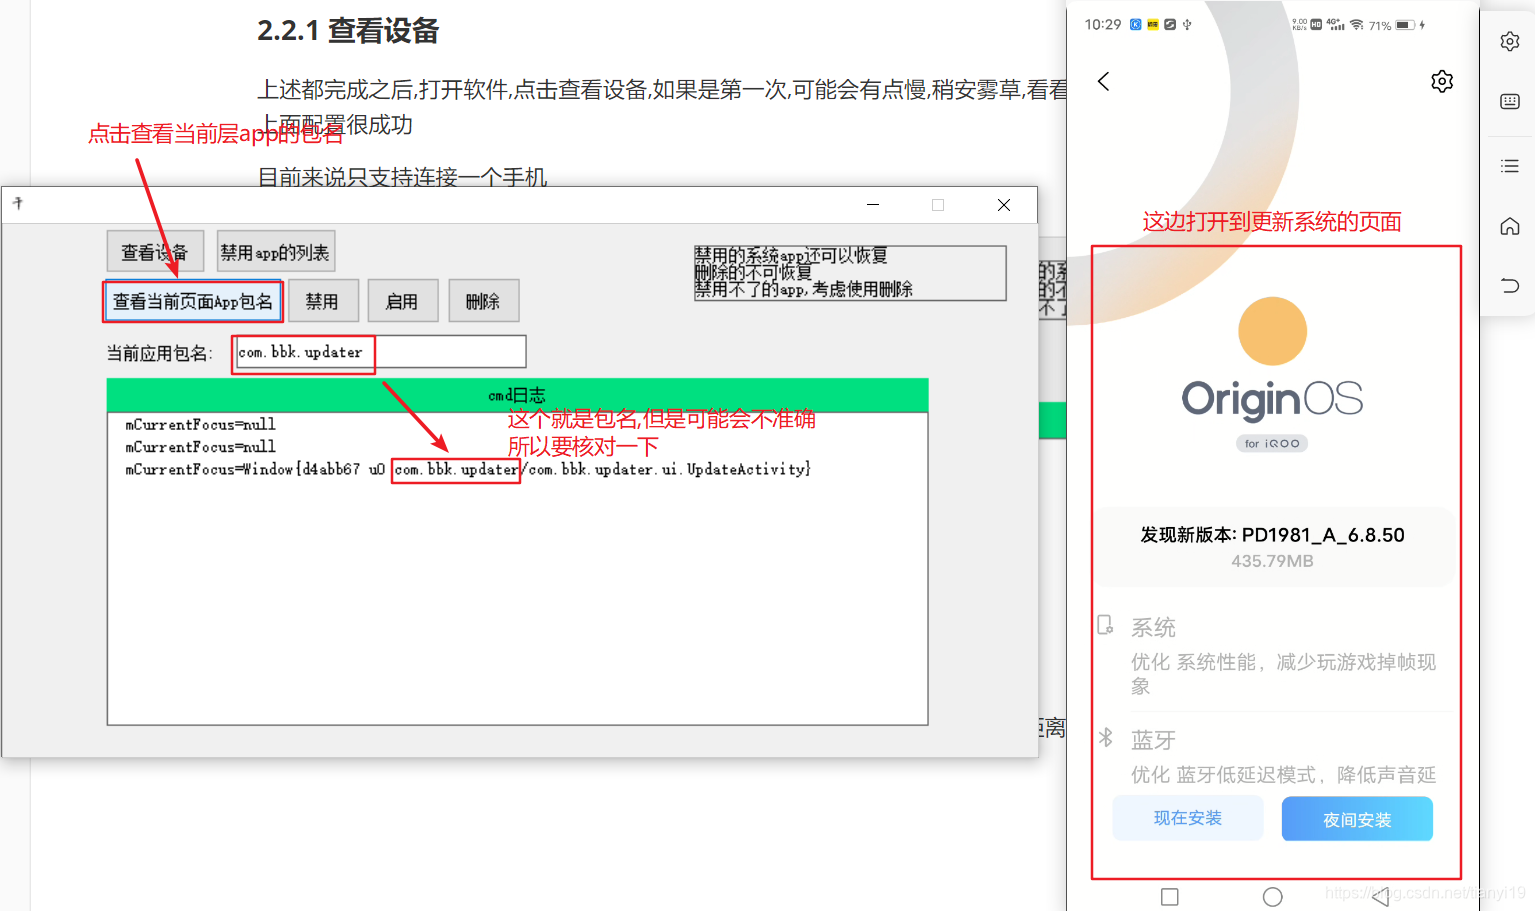Image resolution: width=1535 pixels, height=911 pixels.
Task: Click the 10:29 clock on the phone status bar
Action: point(1103,25)
